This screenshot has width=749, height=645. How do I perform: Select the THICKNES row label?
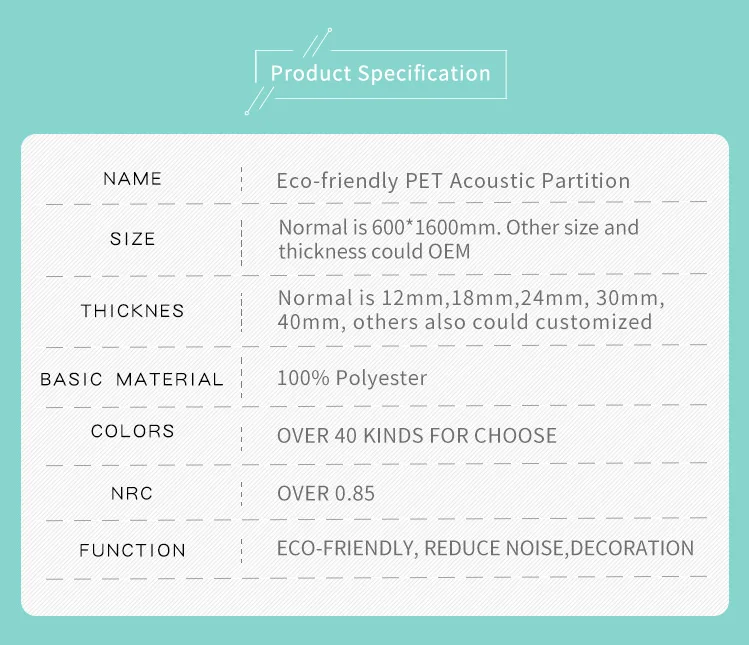click(x=133, y=311)
